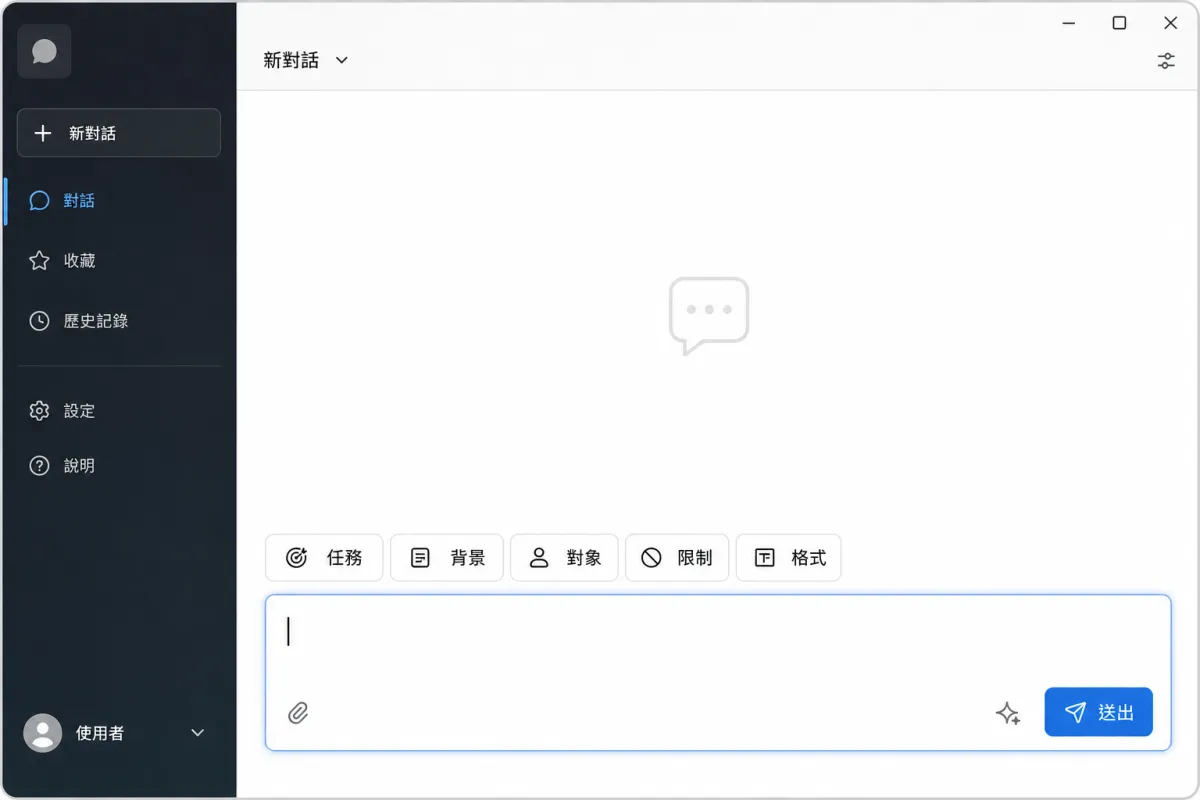
Task: Insert the 對象 audience prompt chip
Action: (x=564, y=558)
